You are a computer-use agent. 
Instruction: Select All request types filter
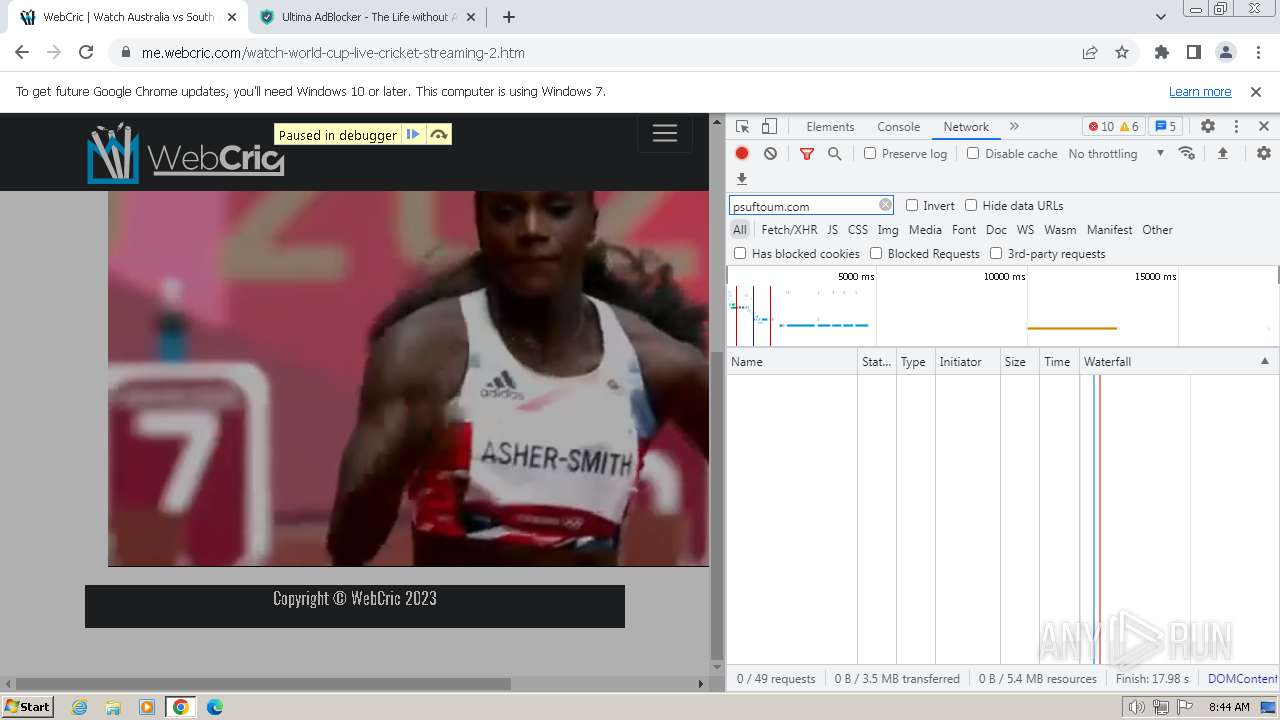pyautogui.click(x=740, y=230)
